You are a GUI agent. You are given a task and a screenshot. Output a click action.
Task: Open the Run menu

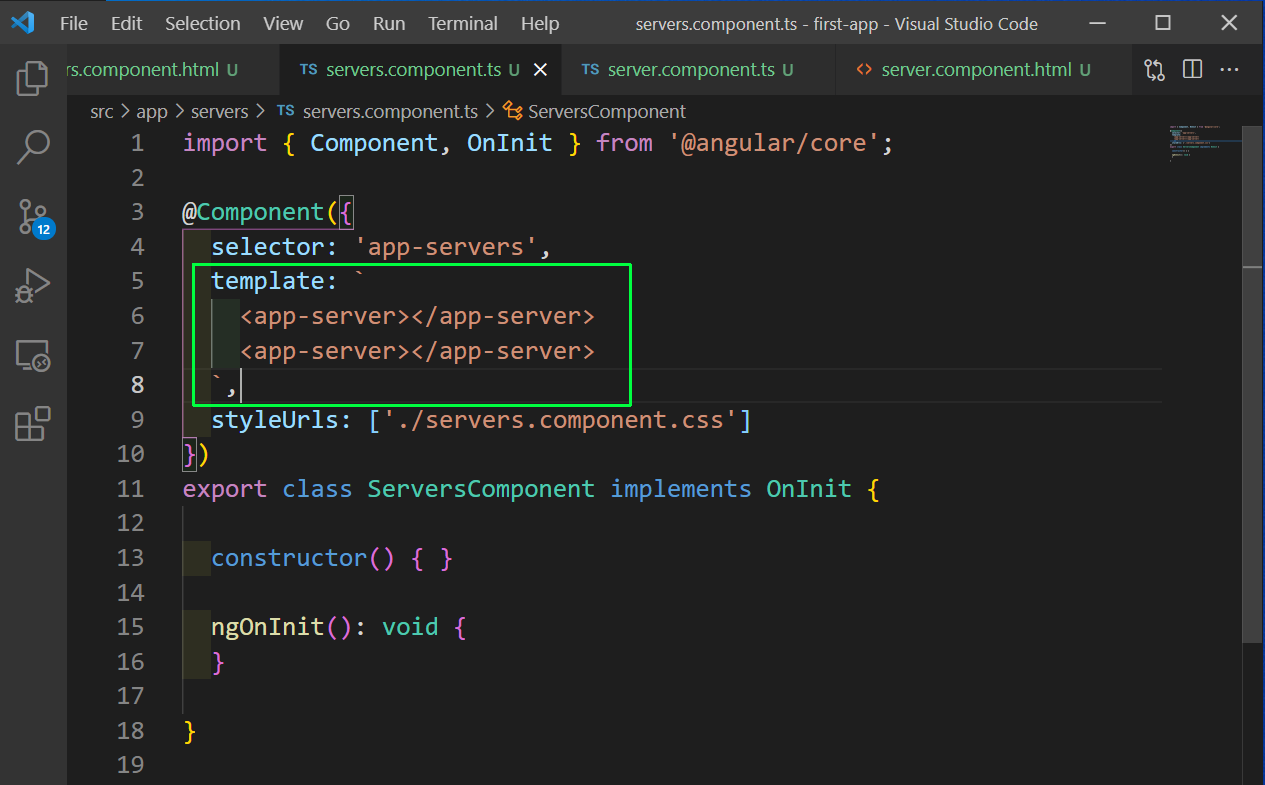pyautogui.click(x=389, y=23)
